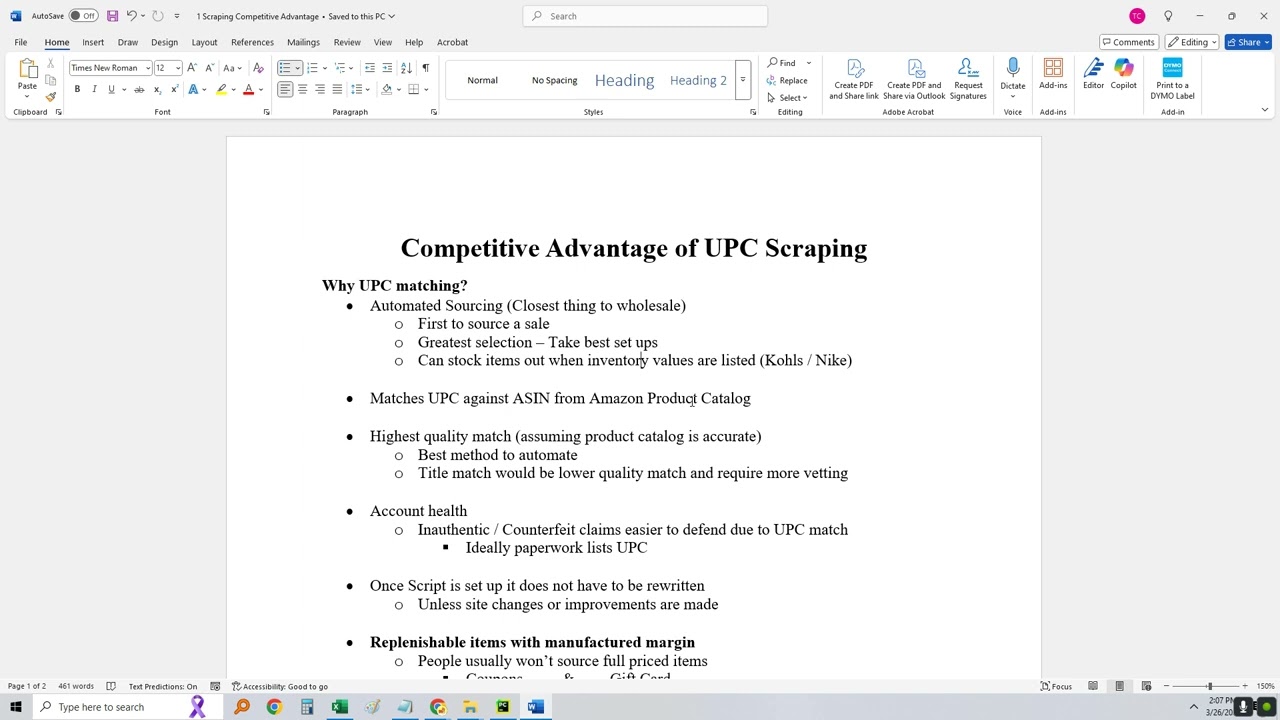
Task: Apply the red font color
Action: (249, 89)
